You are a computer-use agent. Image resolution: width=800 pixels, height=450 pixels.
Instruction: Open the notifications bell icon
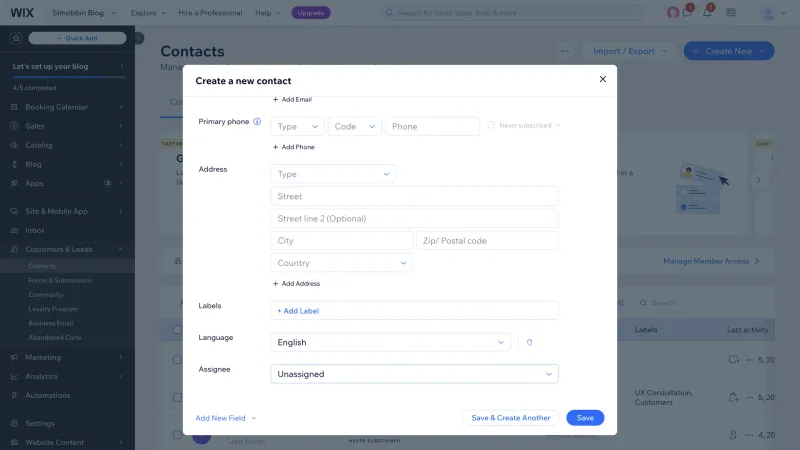click(707, 12)
